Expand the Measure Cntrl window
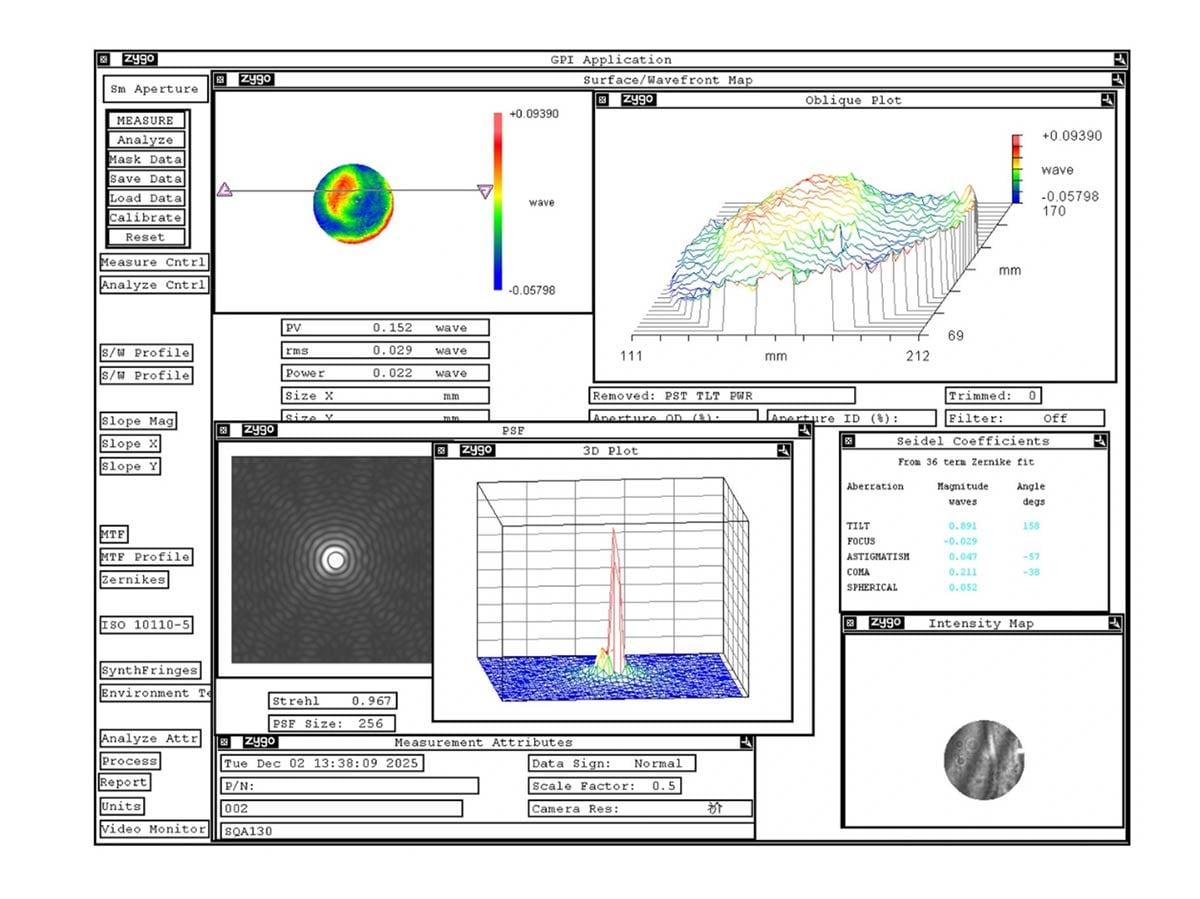This screenshot has width=1200, height=899. coord(154,263)
